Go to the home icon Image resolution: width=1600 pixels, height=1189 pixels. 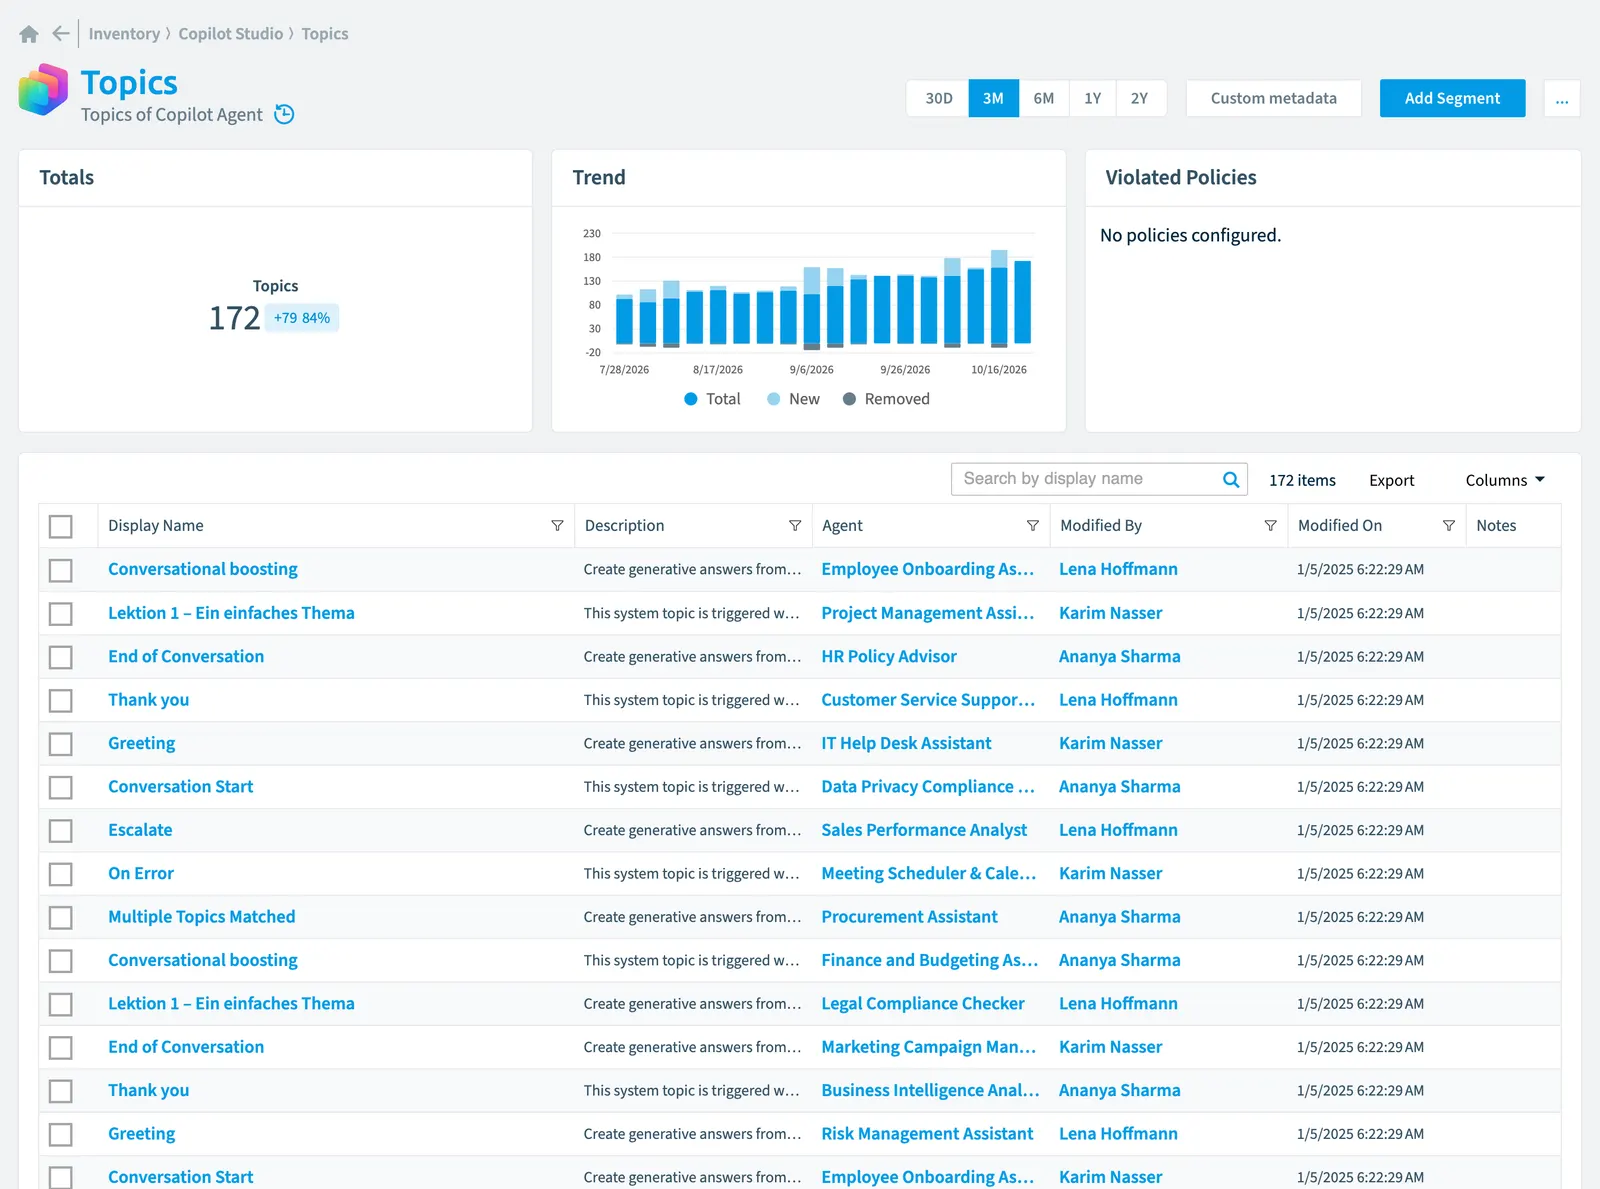click(x=29, y=34)
